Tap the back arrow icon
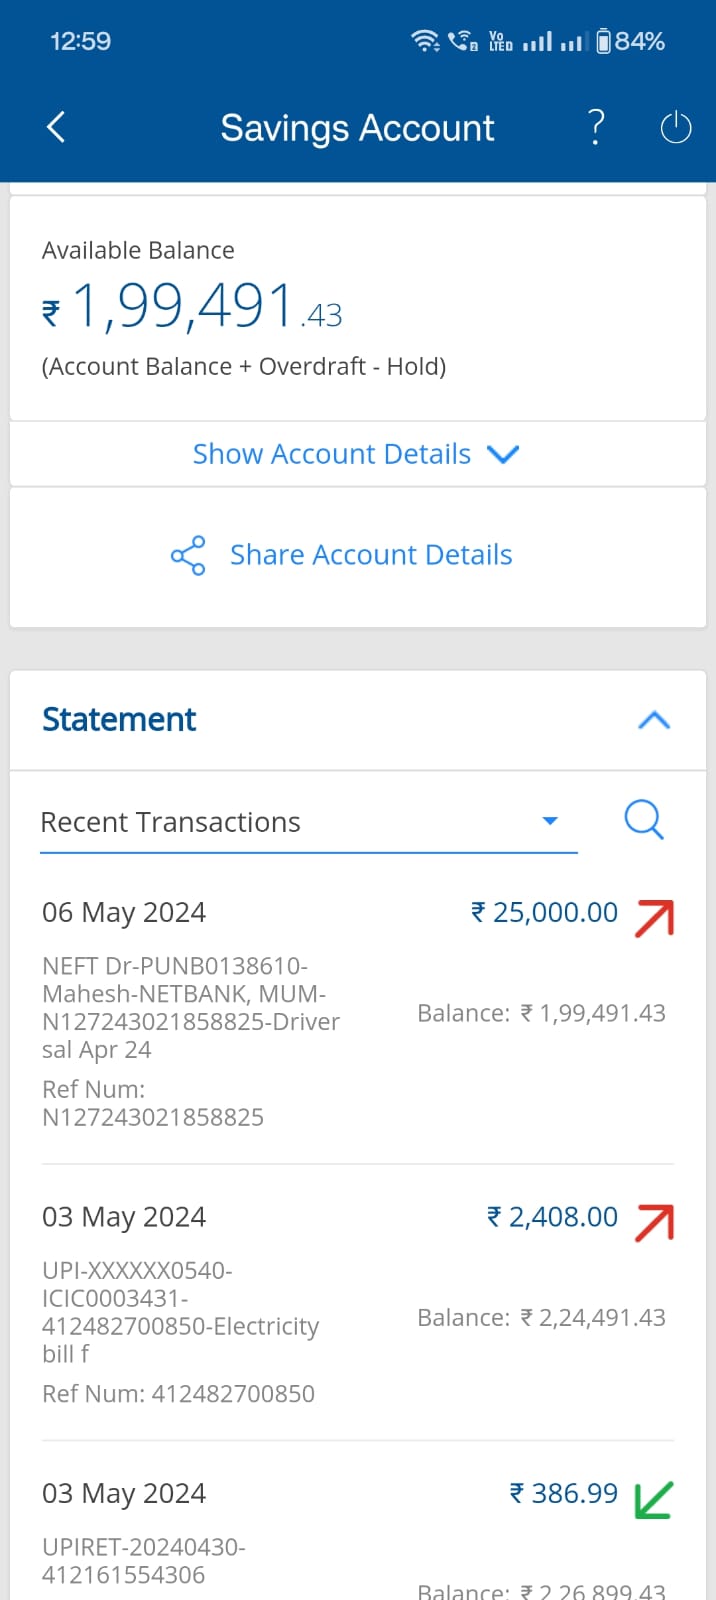This screenshot has height=1600, width=716. pos(56,128)
